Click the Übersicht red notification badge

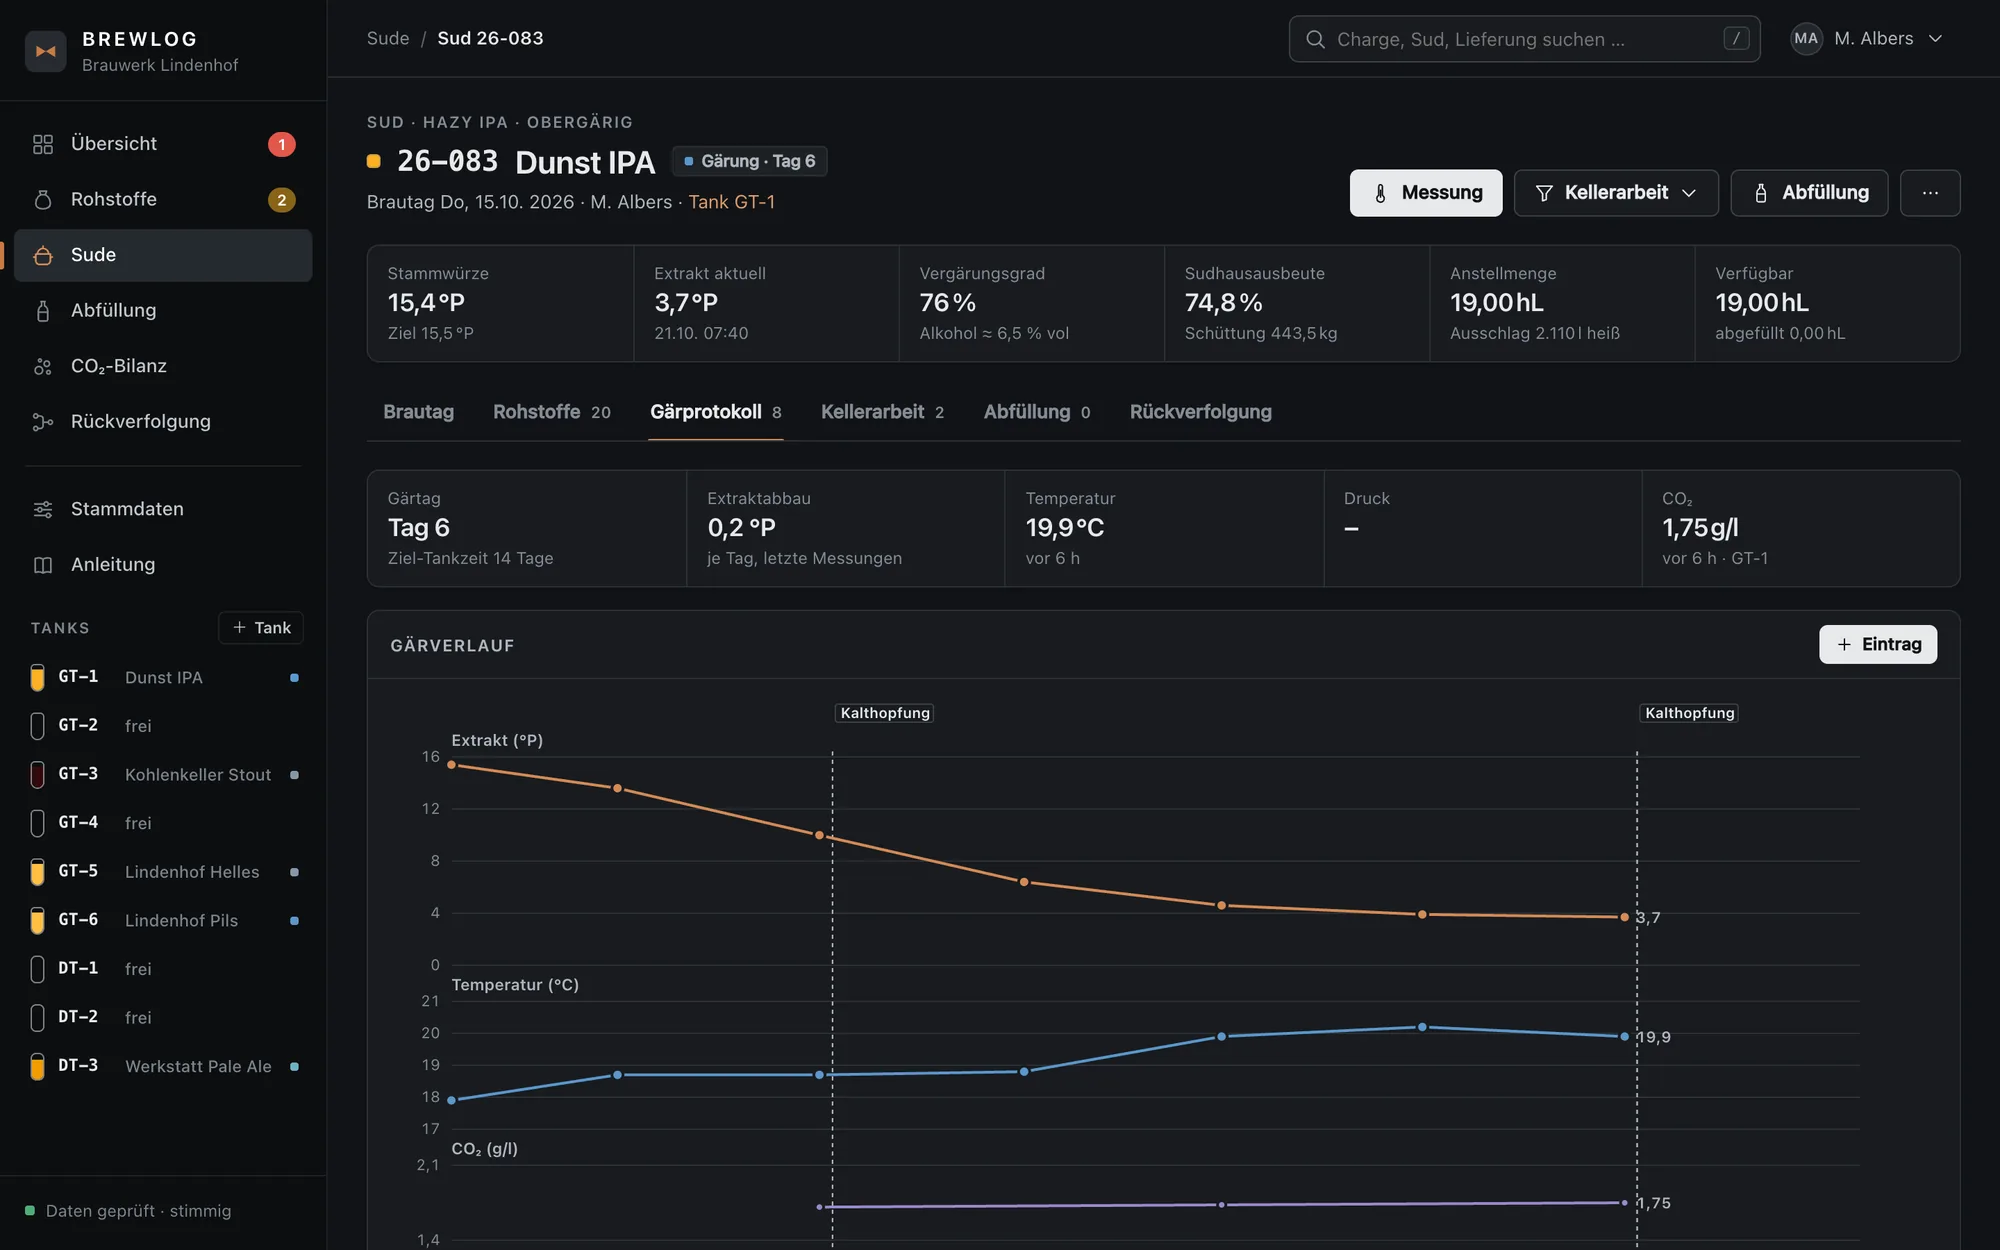281,144
